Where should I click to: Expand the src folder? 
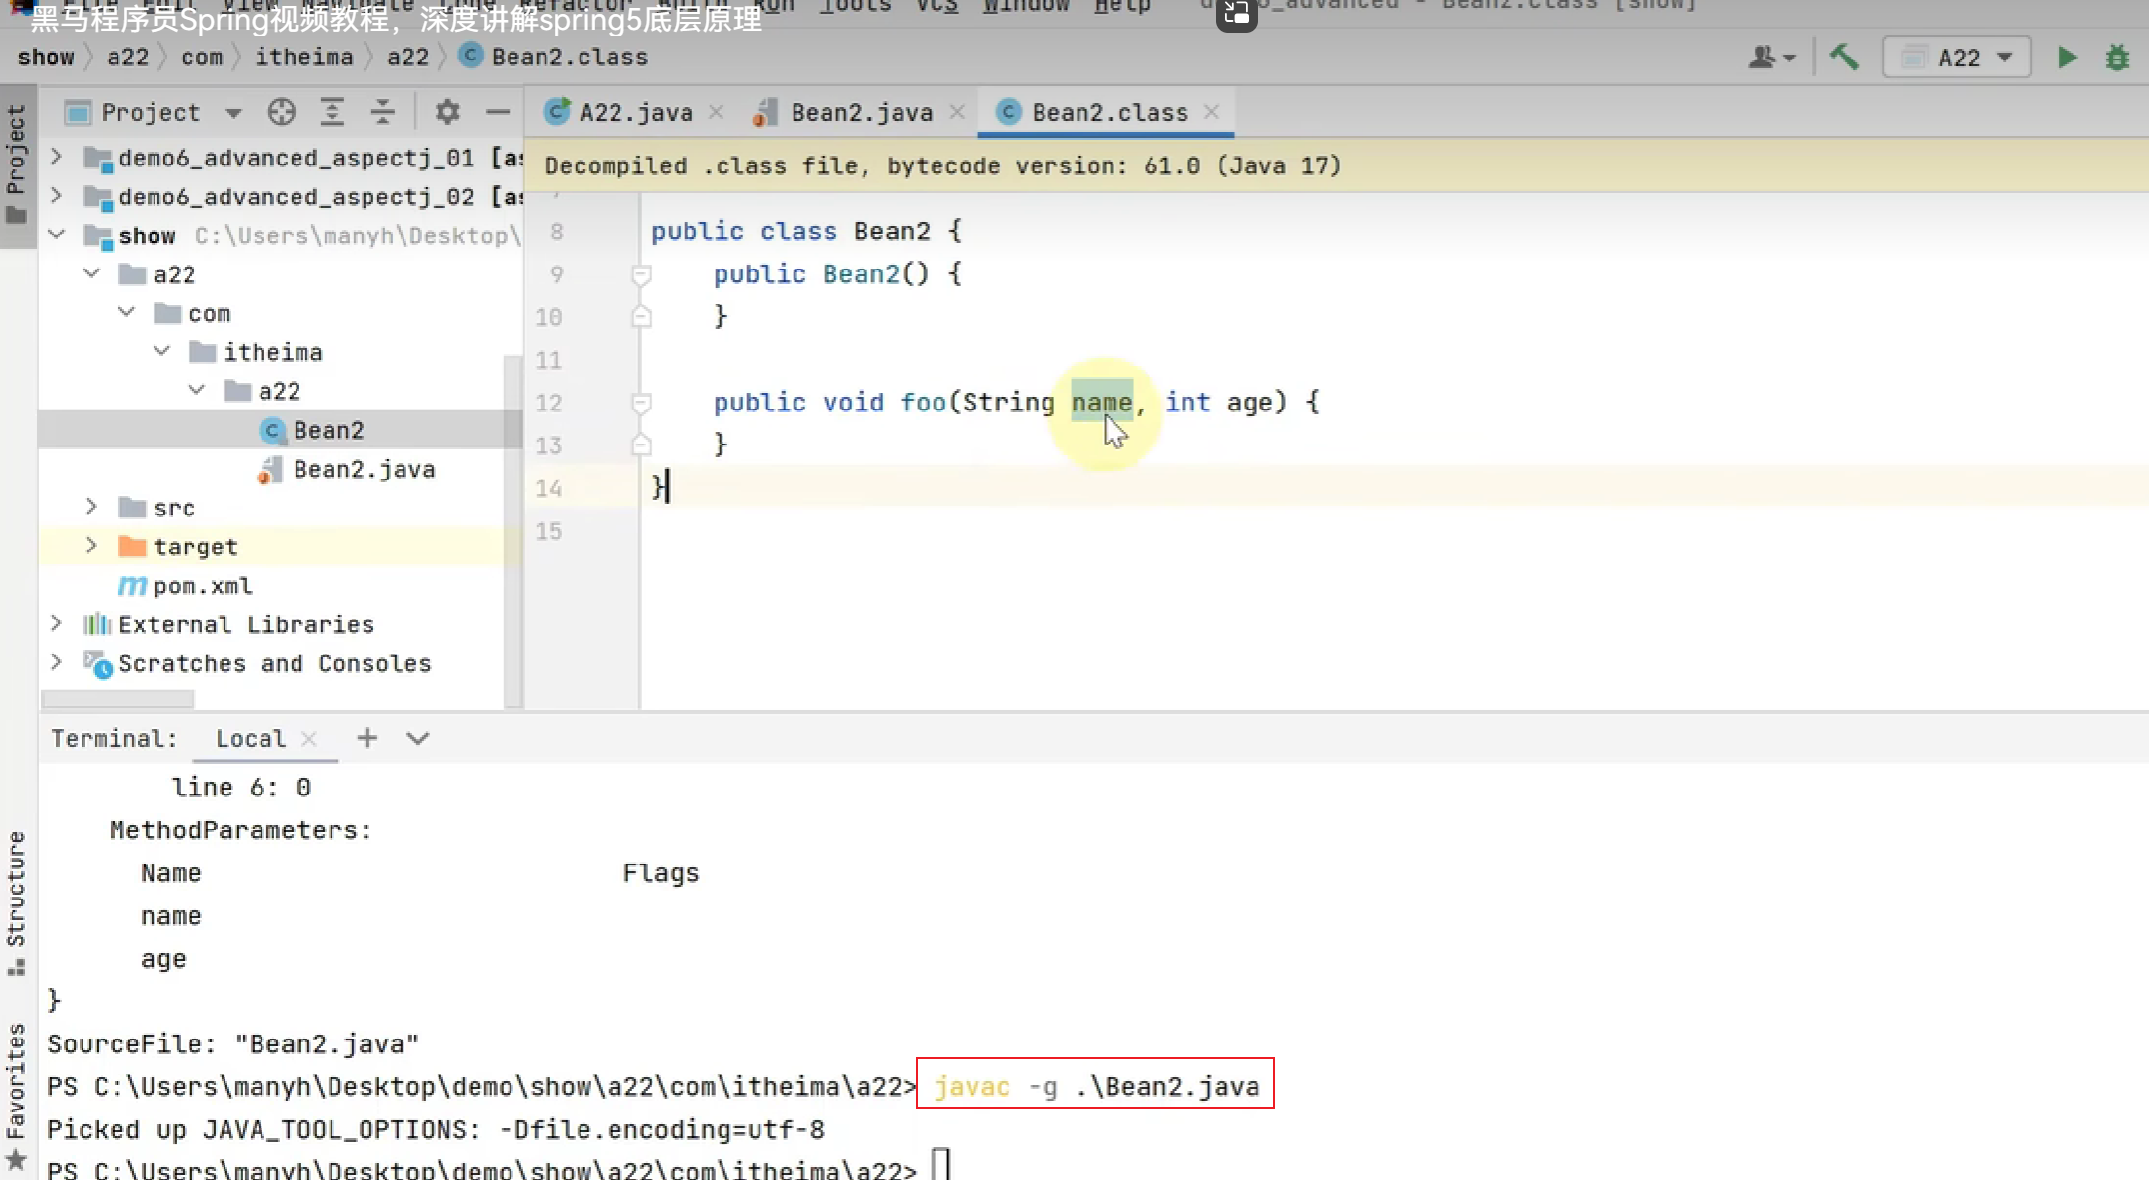(x=91, y=508)
